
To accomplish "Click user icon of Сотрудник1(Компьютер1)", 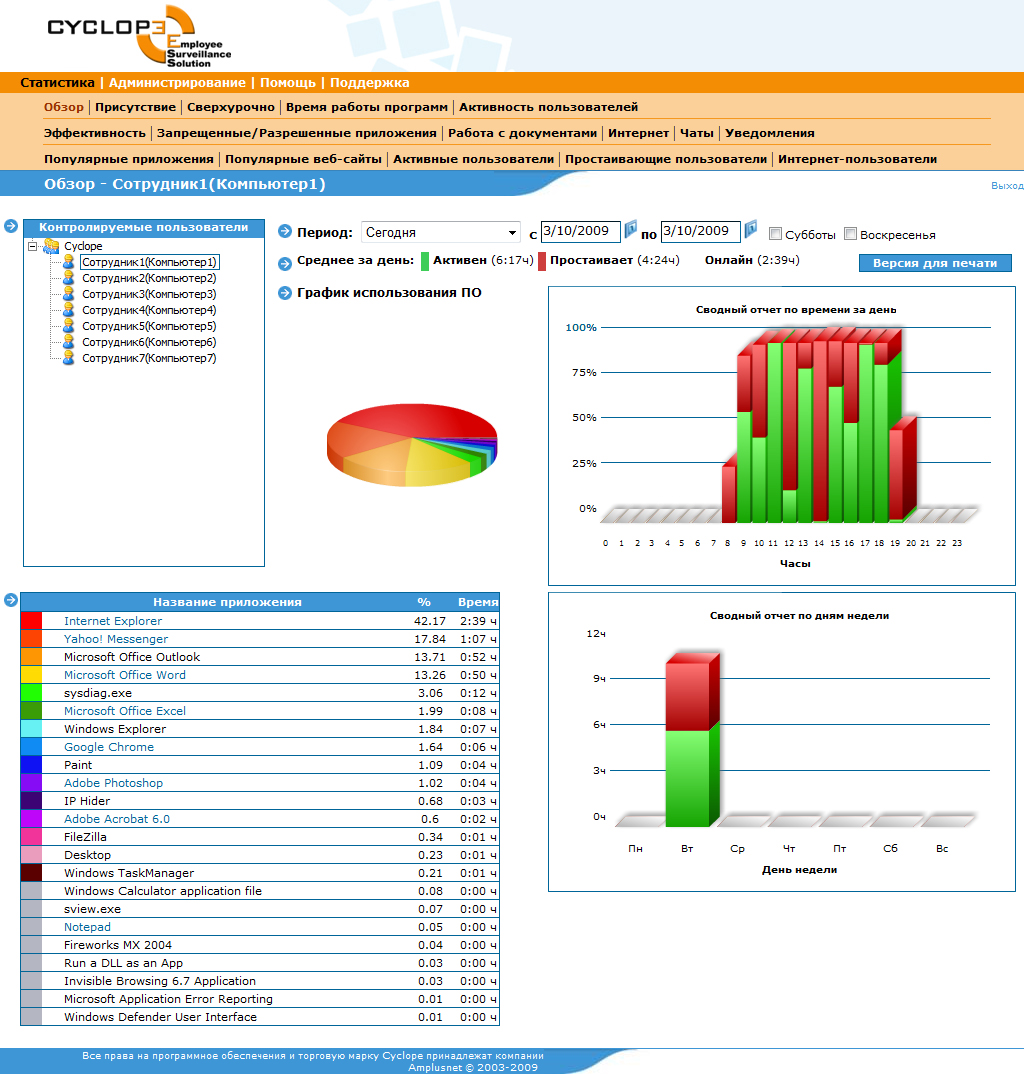I will tap(68, 262).
